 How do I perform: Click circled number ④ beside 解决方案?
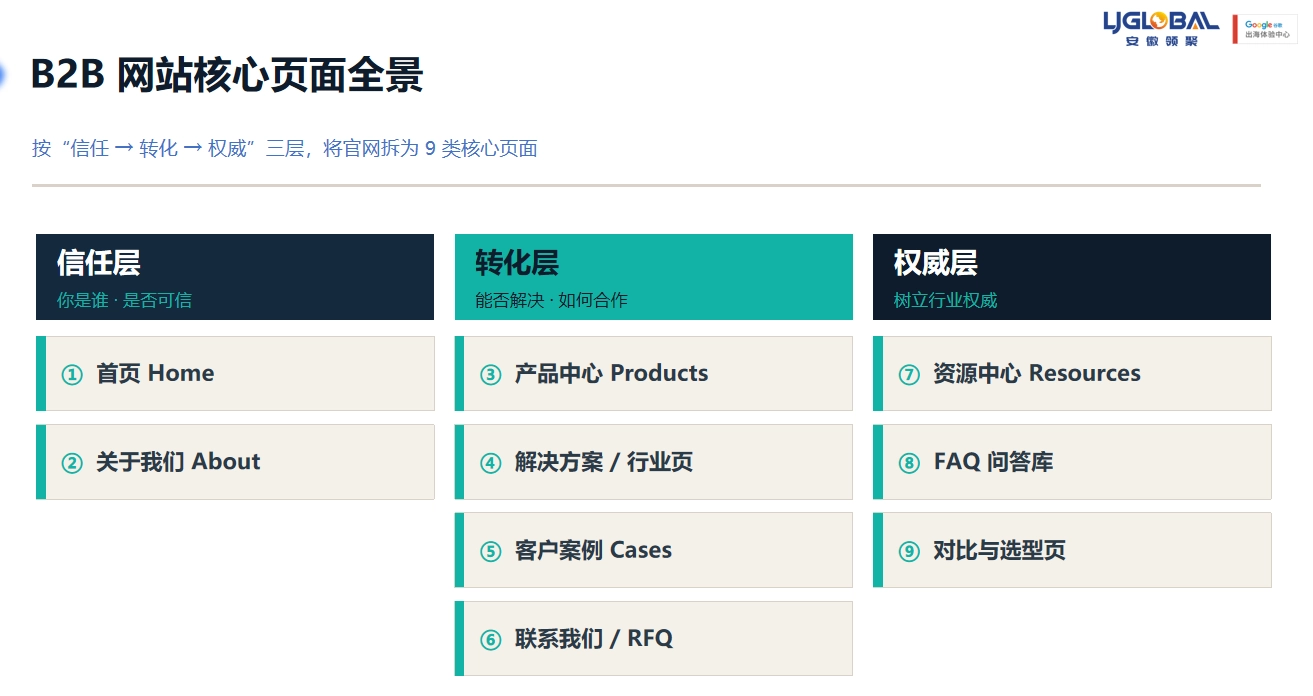490,463
